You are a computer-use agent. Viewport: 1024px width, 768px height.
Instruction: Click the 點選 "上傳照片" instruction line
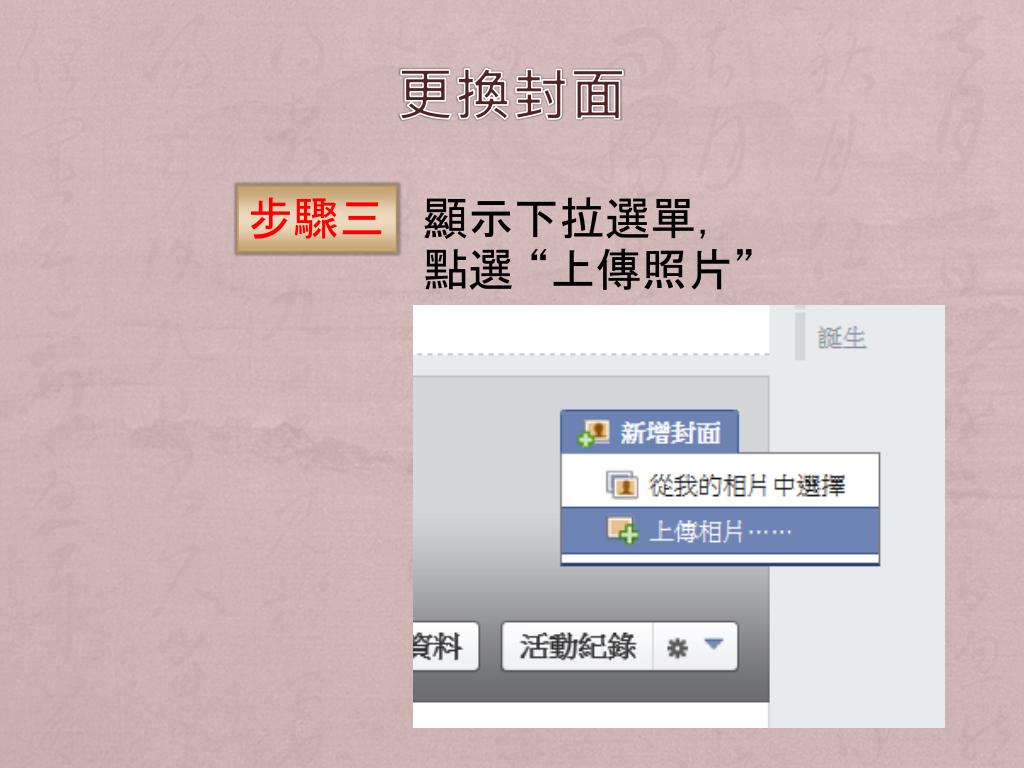[x=589, y=268]
